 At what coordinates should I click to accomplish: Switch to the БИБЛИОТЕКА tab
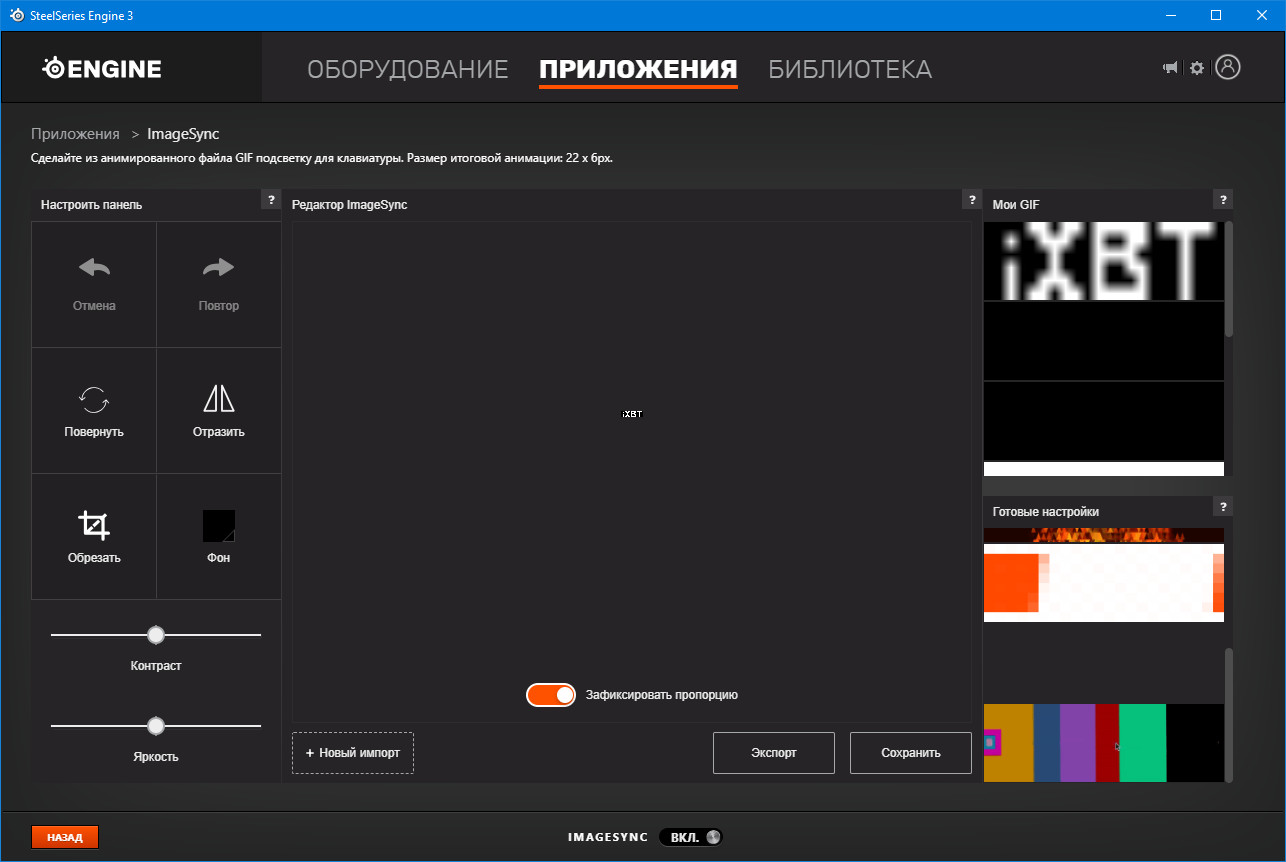pos(850,69)
